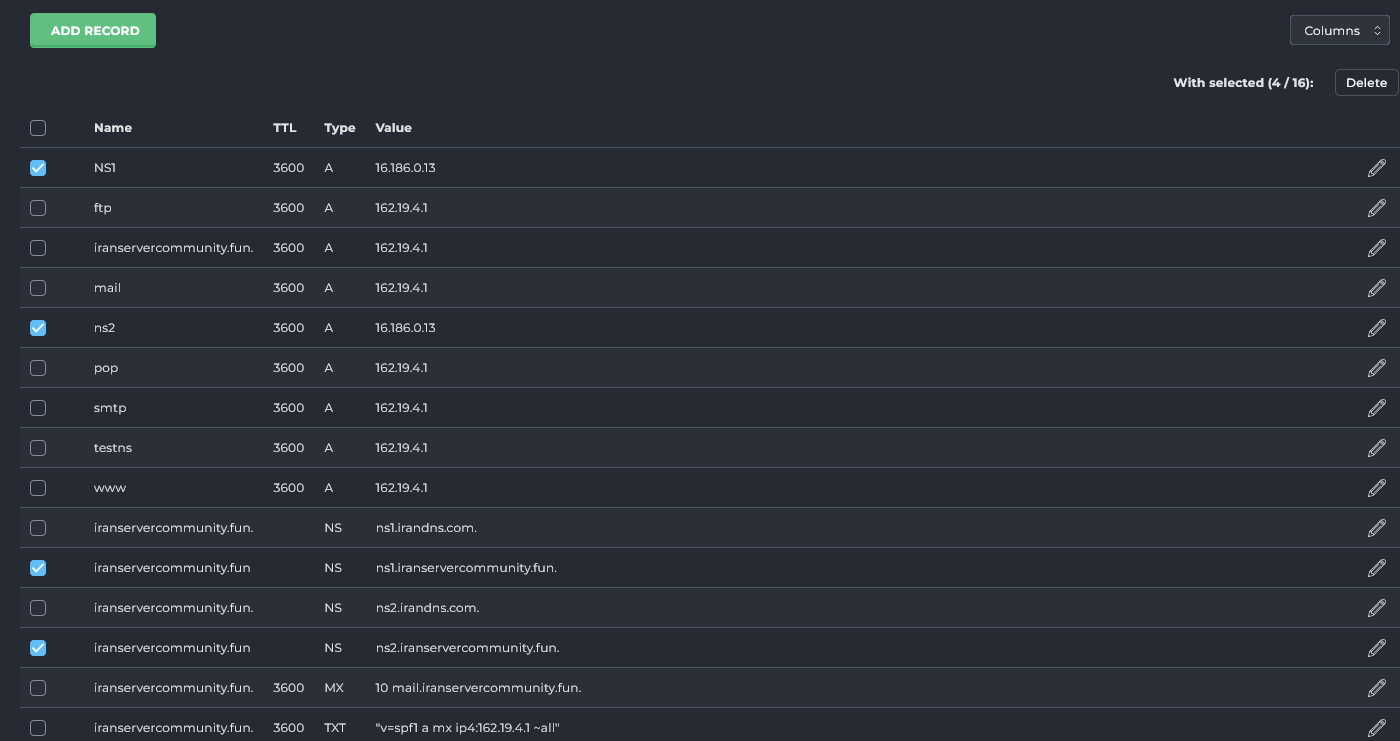Open the Columns dropdown
Screen dimensions: 1400x741
[1339, 31]
